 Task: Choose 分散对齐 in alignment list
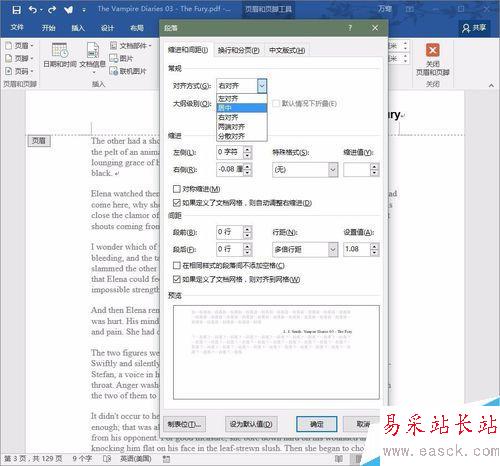point(242,136)
